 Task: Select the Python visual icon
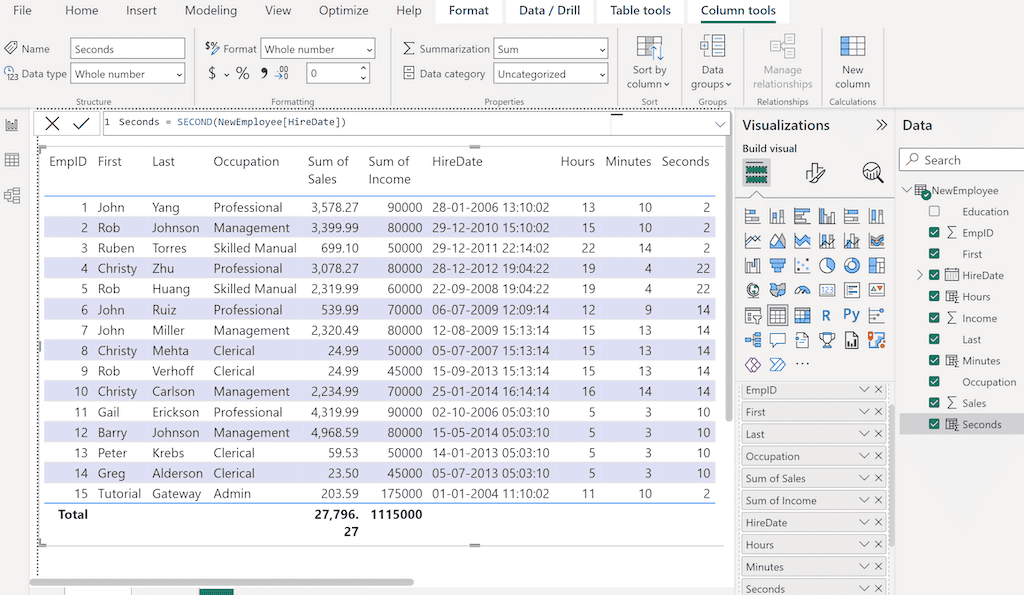tap(850, 313)
